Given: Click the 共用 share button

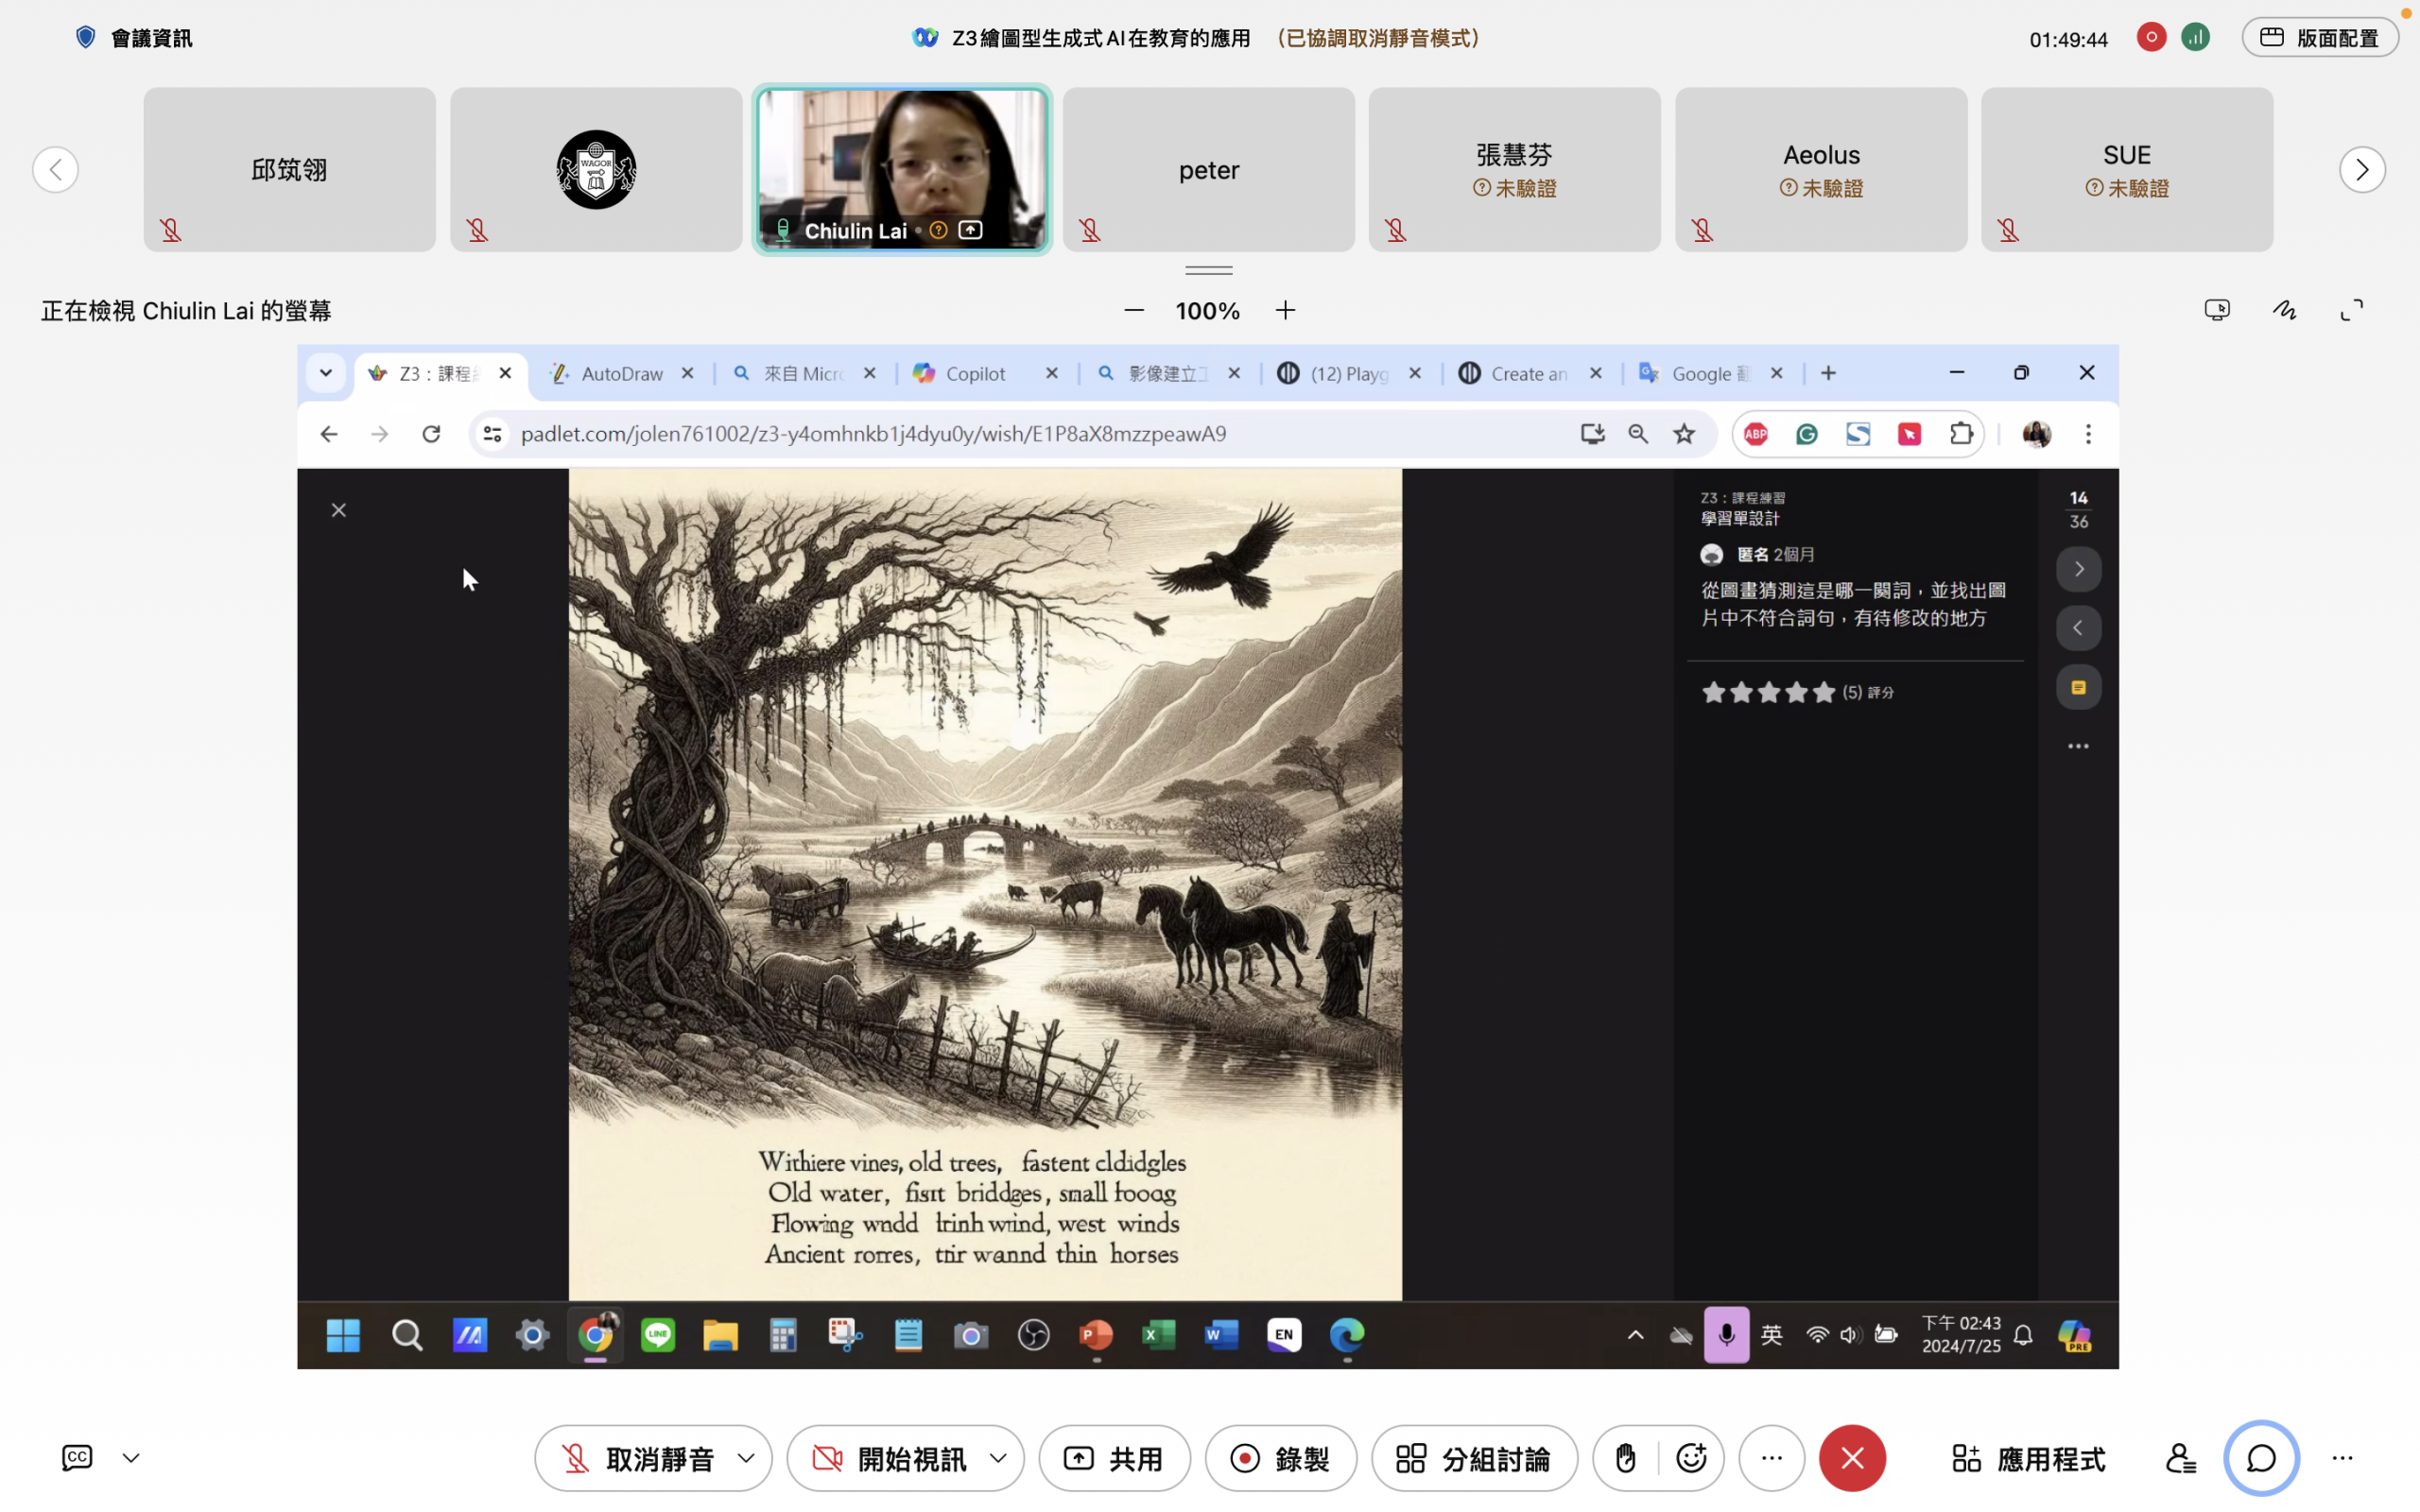Looking at the screenshot, I should click(x=1114, y=1458).
